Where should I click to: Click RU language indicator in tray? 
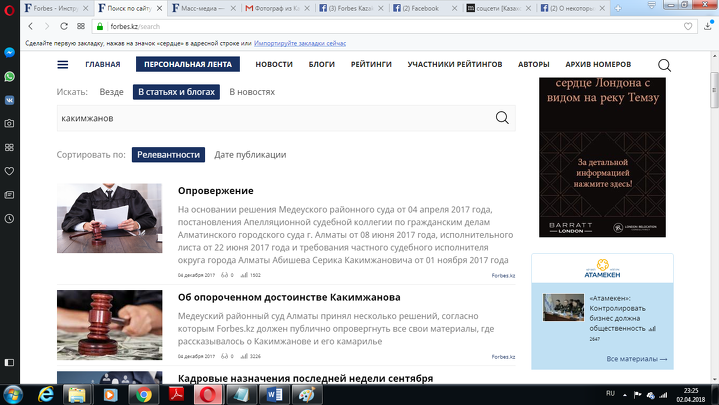610,394
